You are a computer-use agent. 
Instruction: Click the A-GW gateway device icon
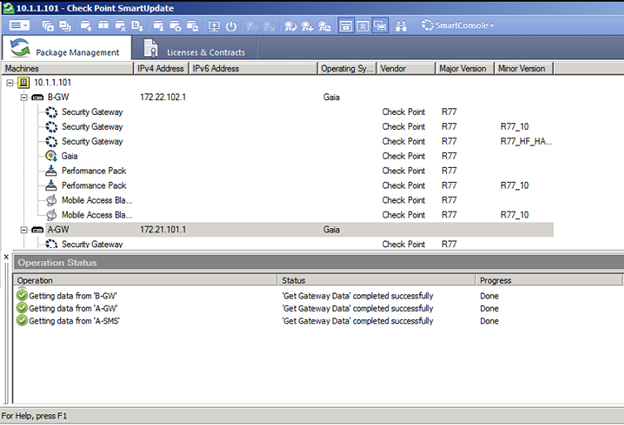coord(37,230)
